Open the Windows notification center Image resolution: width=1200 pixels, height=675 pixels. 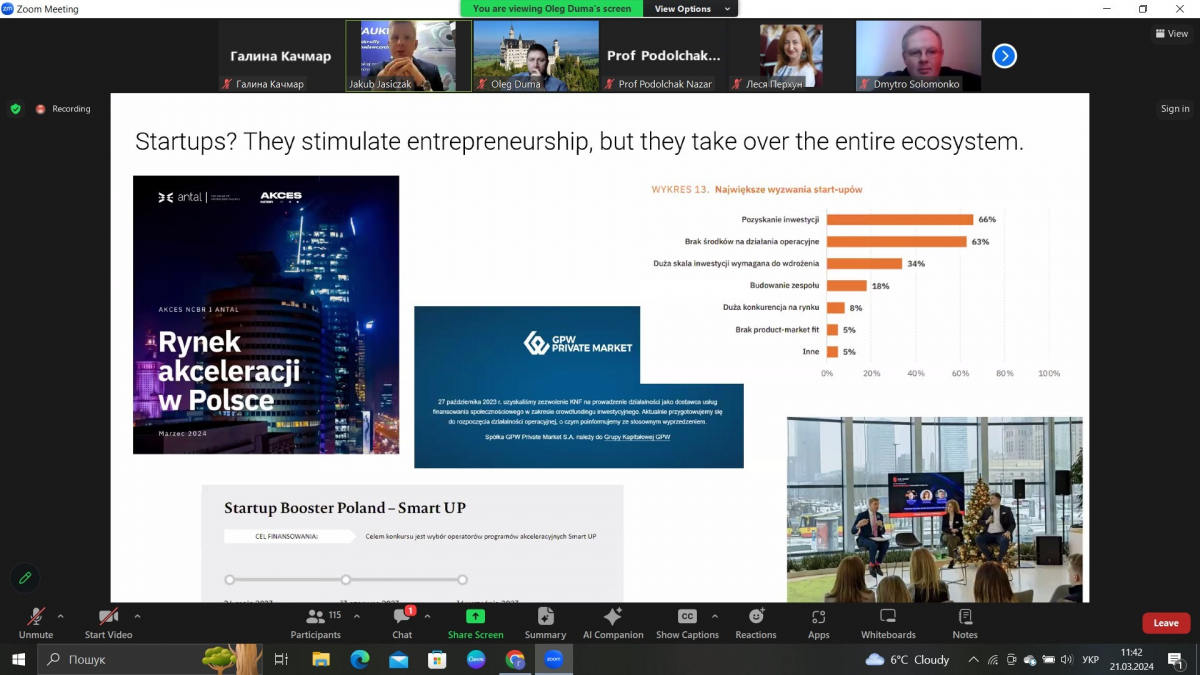(x=1176, y=659)
